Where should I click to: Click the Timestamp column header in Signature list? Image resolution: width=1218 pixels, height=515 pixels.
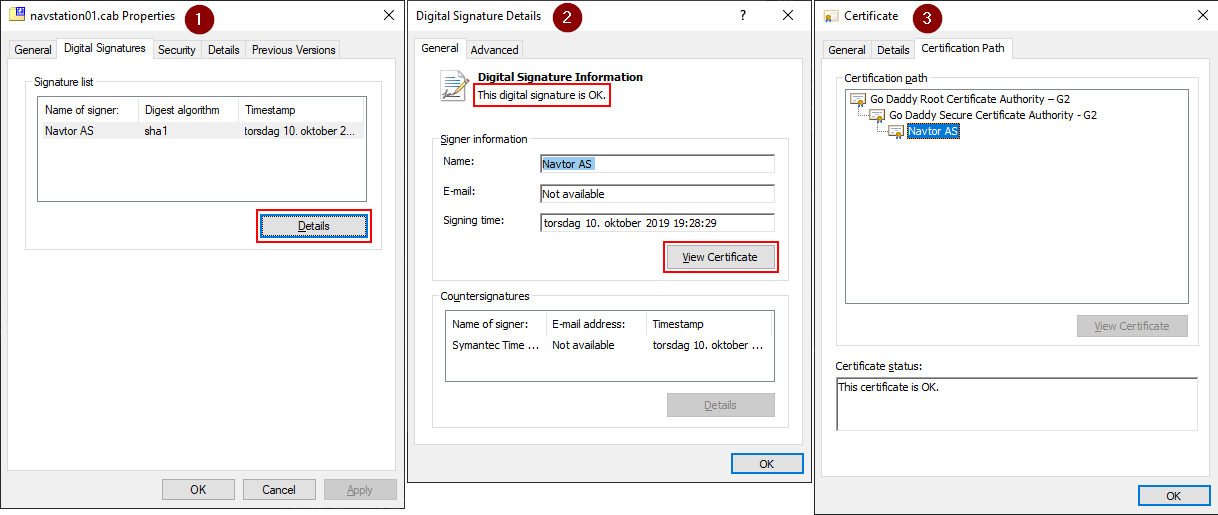[302, 110]
